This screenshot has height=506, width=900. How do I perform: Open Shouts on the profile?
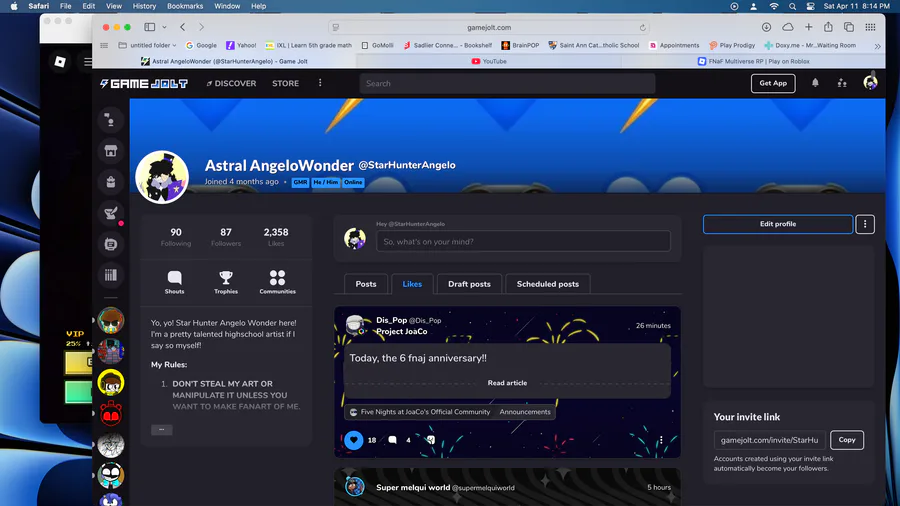click(x=174, y=282)
